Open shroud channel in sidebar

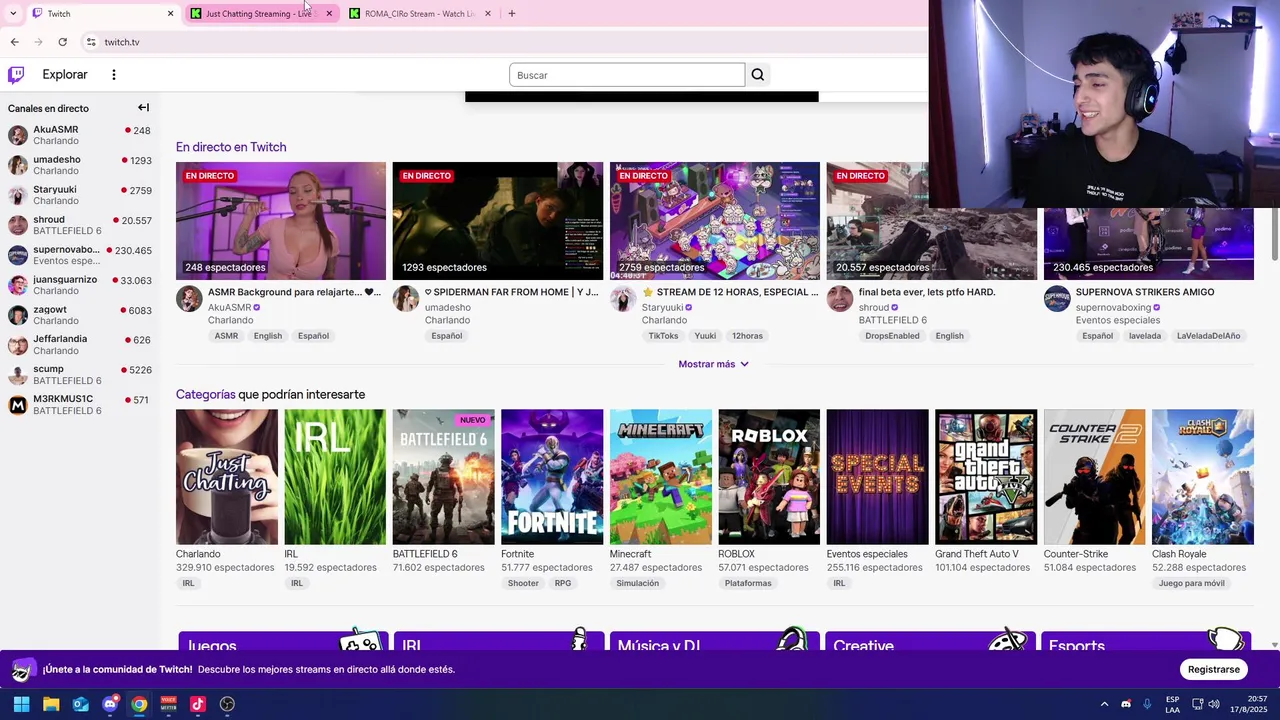point(80,225)
